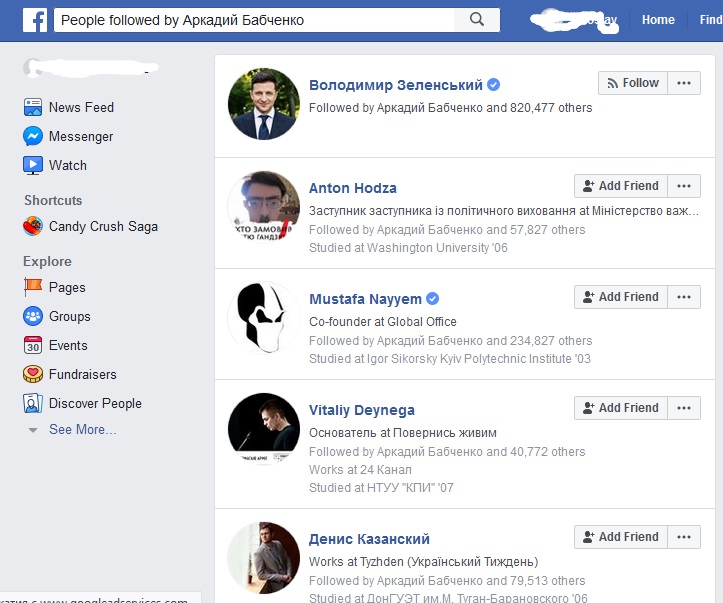Go to Home in top bar
Viewport: 723px width, 603px height.
658,20
